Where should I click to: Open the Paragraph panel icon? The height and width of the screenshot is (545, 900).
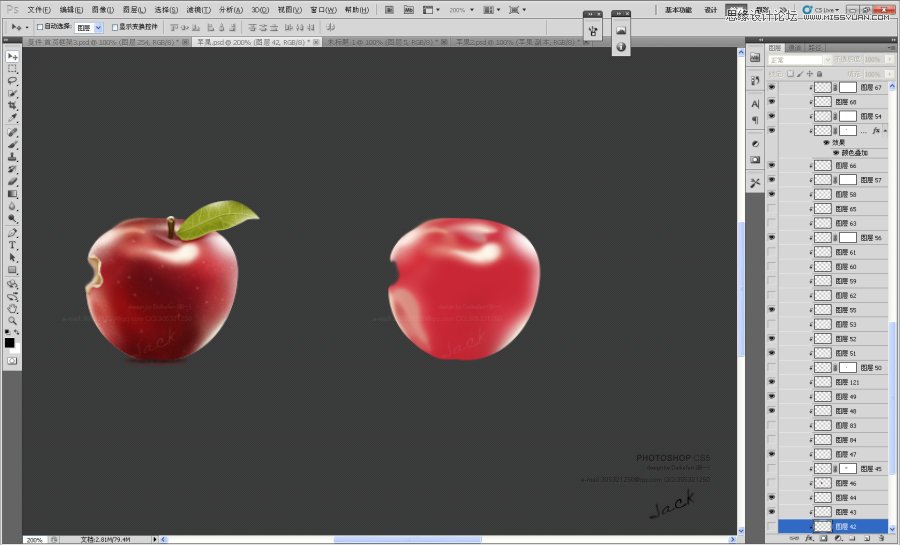[755, 119]
